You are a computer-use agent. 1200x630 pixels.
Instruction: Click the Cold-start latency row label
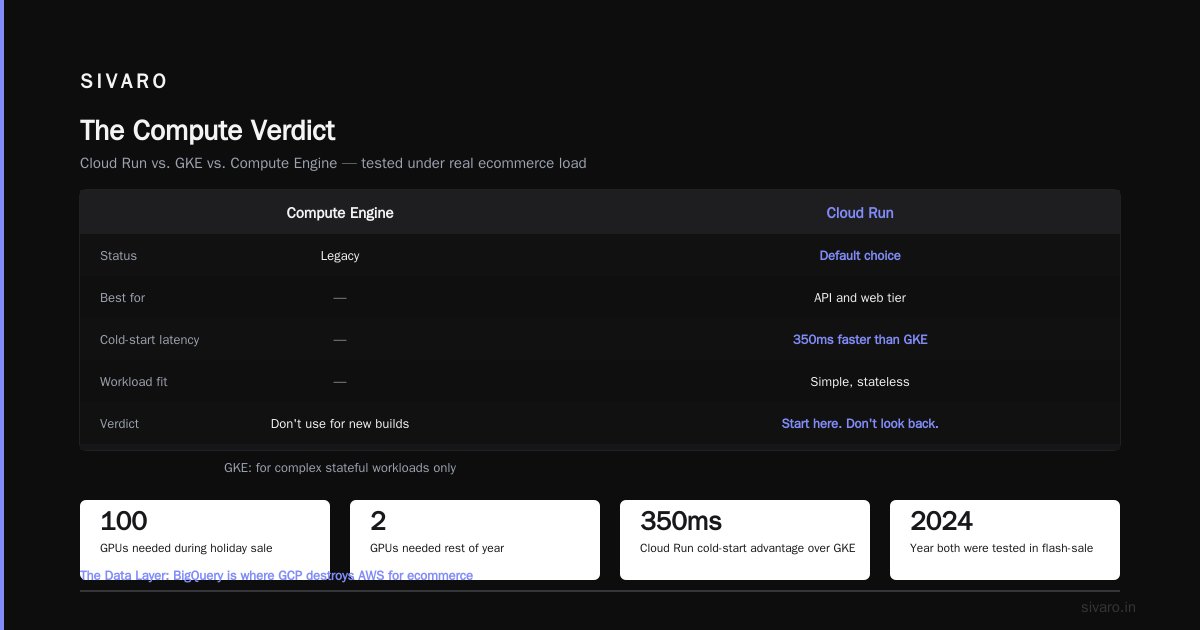click(x=149, y=340)
